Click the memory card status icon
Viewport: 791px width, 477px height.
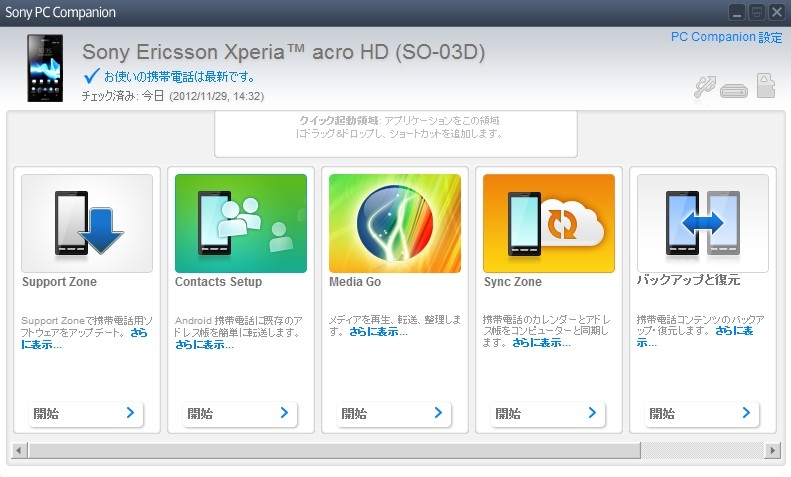(x=766, y=86)
